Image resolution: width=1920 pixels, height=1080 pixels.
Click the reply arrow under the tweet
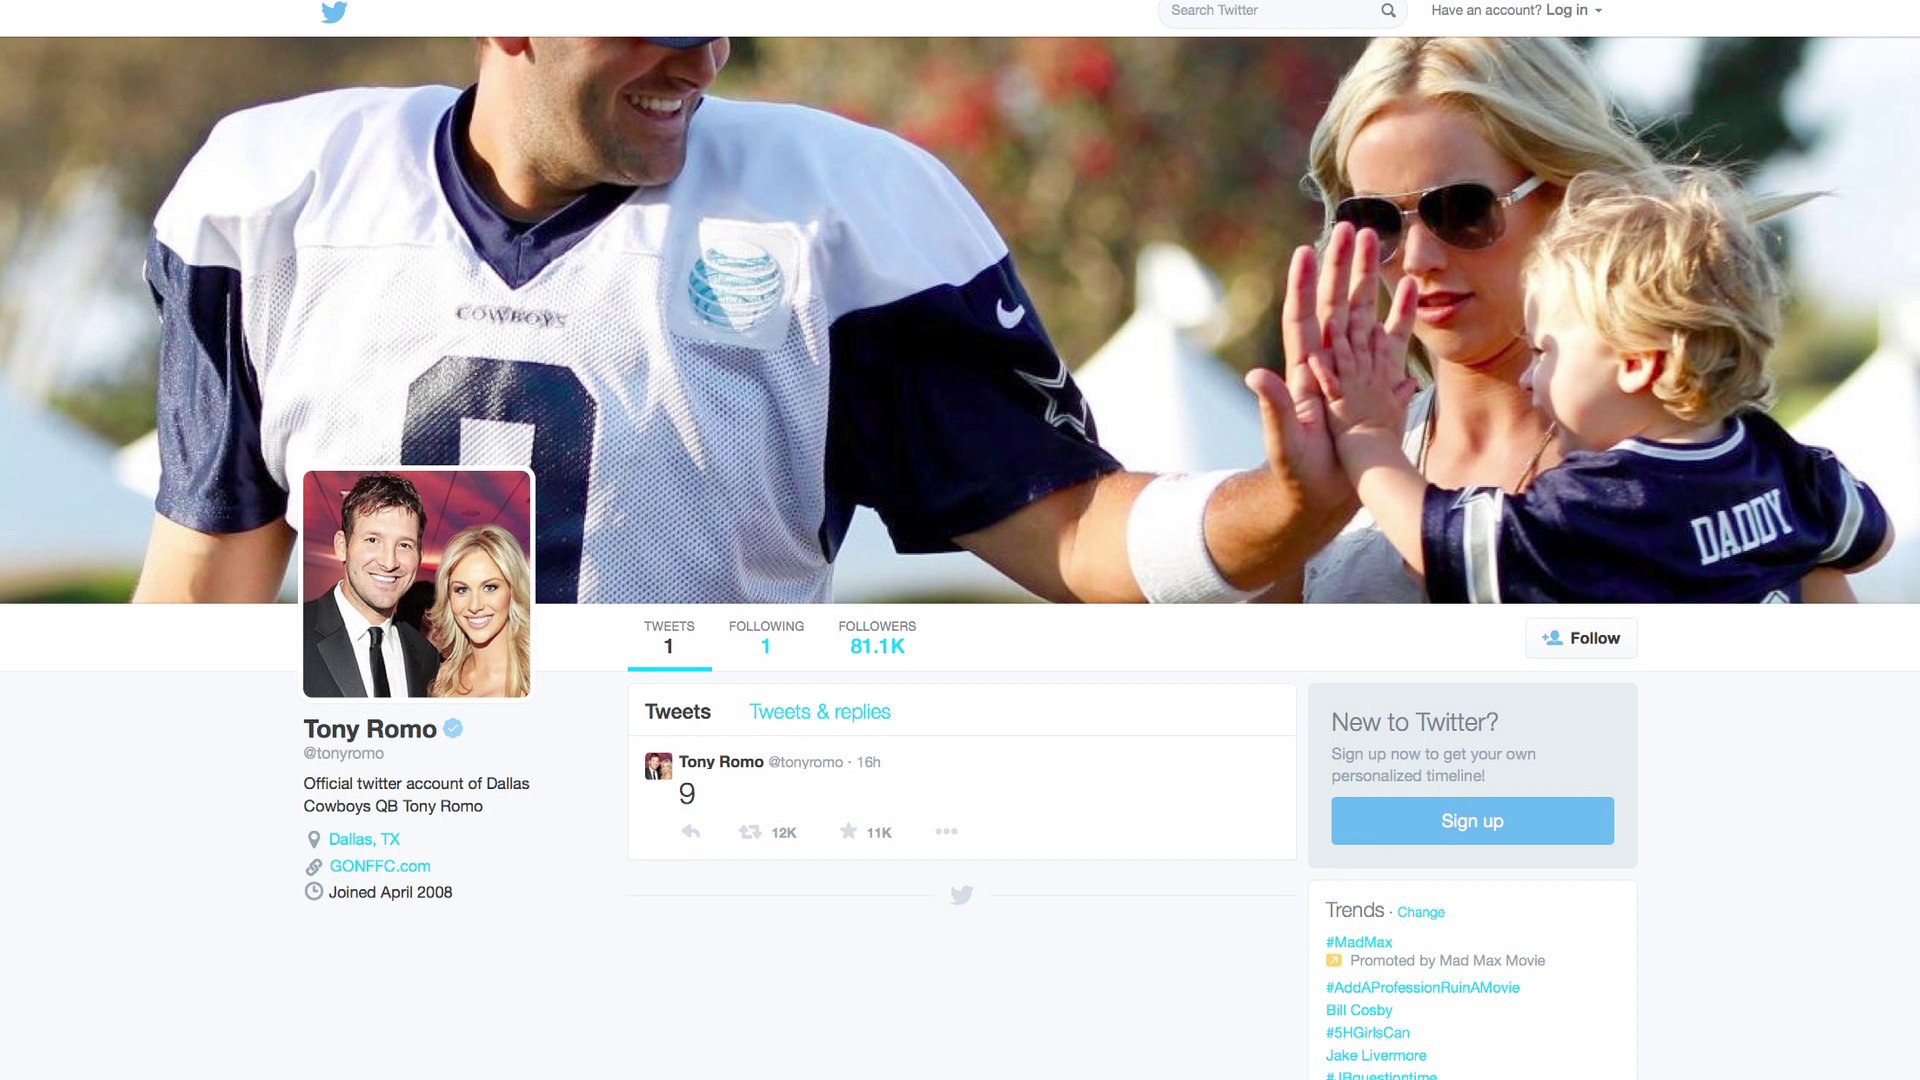click(690, 832)
